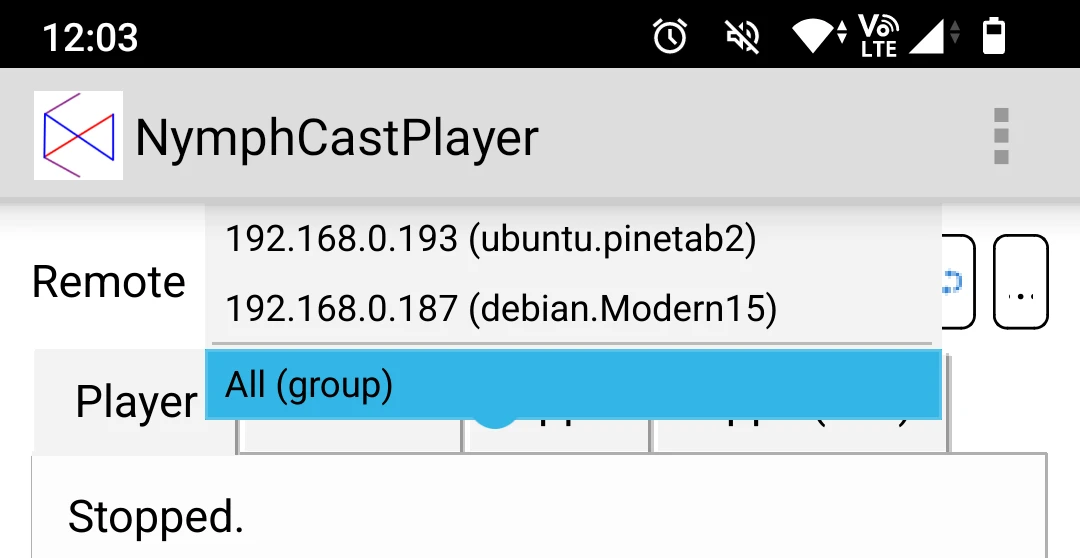Tap the NymphCastPlayer title text

pos(337,138)
